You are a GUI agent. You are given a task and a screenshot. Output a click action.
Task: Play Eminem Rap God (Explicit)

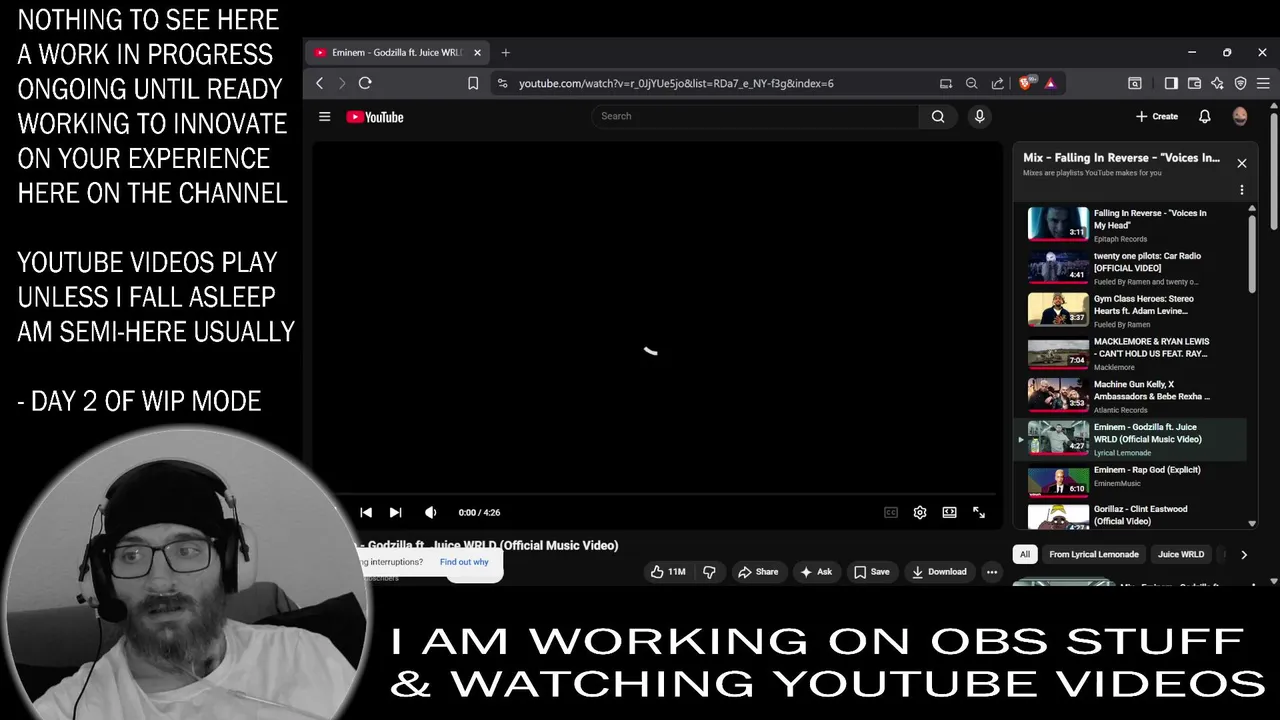(1130, 481)
